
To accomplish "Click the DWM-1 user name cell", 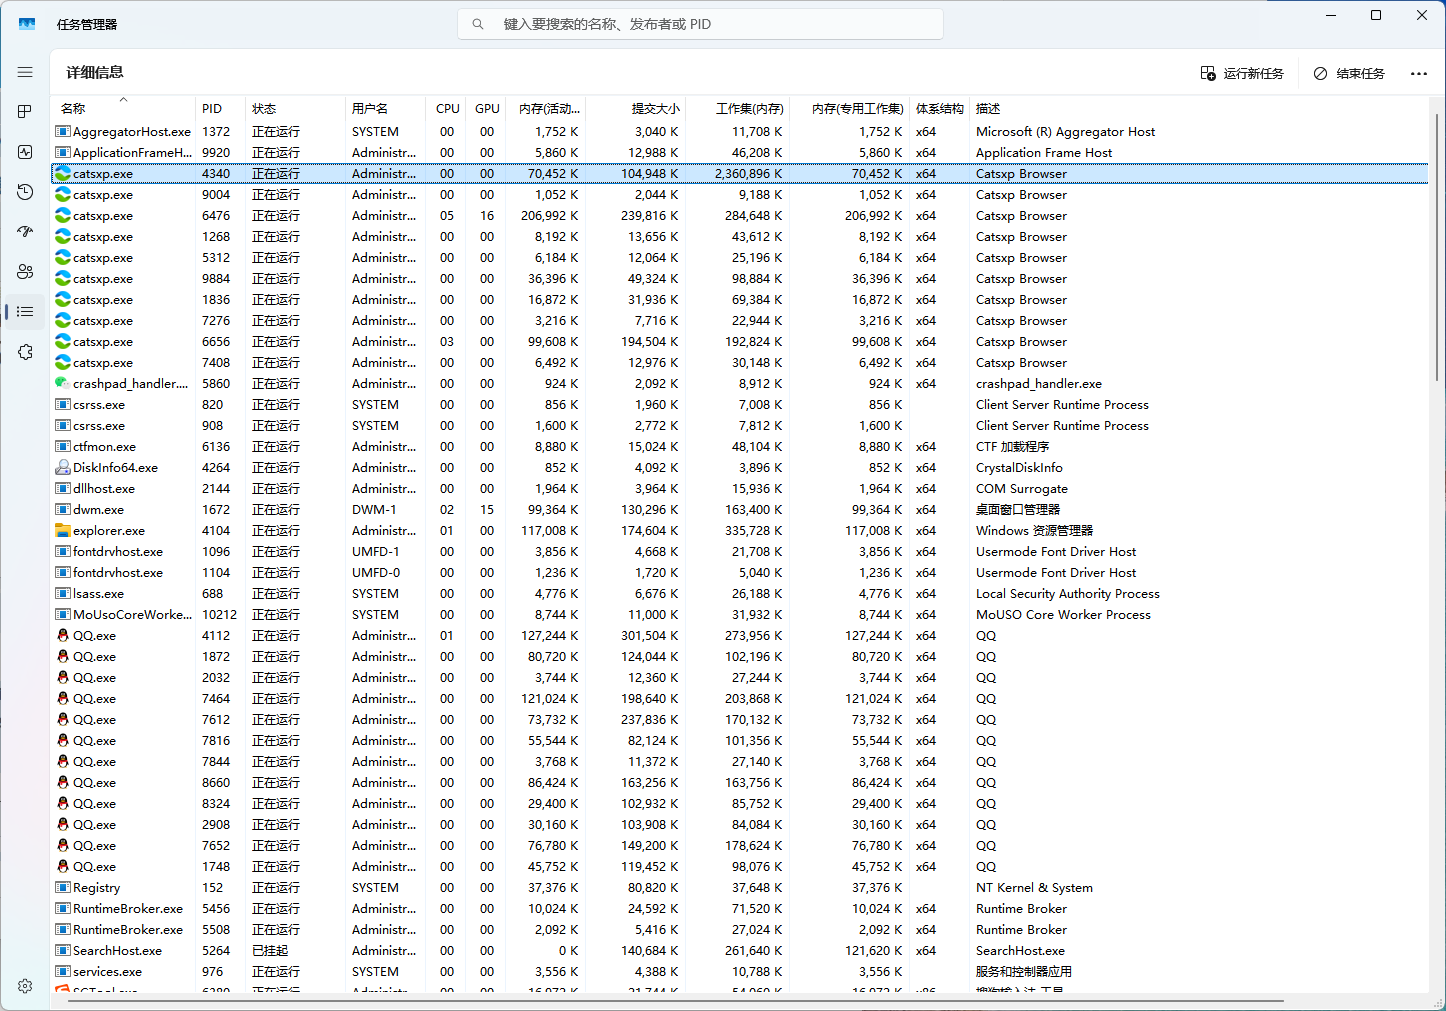I will pyautogui.click(x=374, y=509).
